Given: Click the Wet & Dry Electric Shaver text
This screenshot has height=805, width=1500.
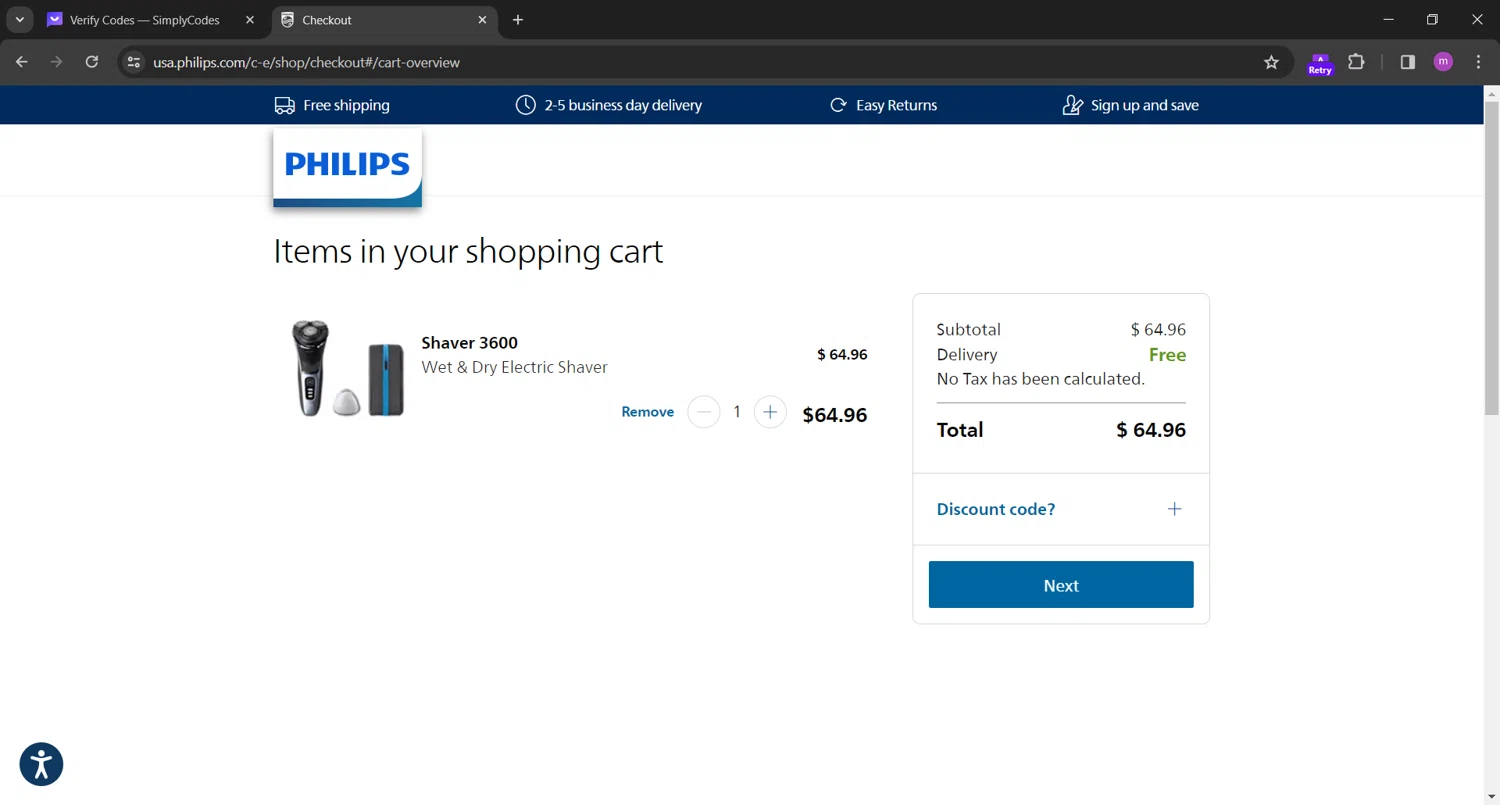Looking at the screenshot, I should 514,367.
